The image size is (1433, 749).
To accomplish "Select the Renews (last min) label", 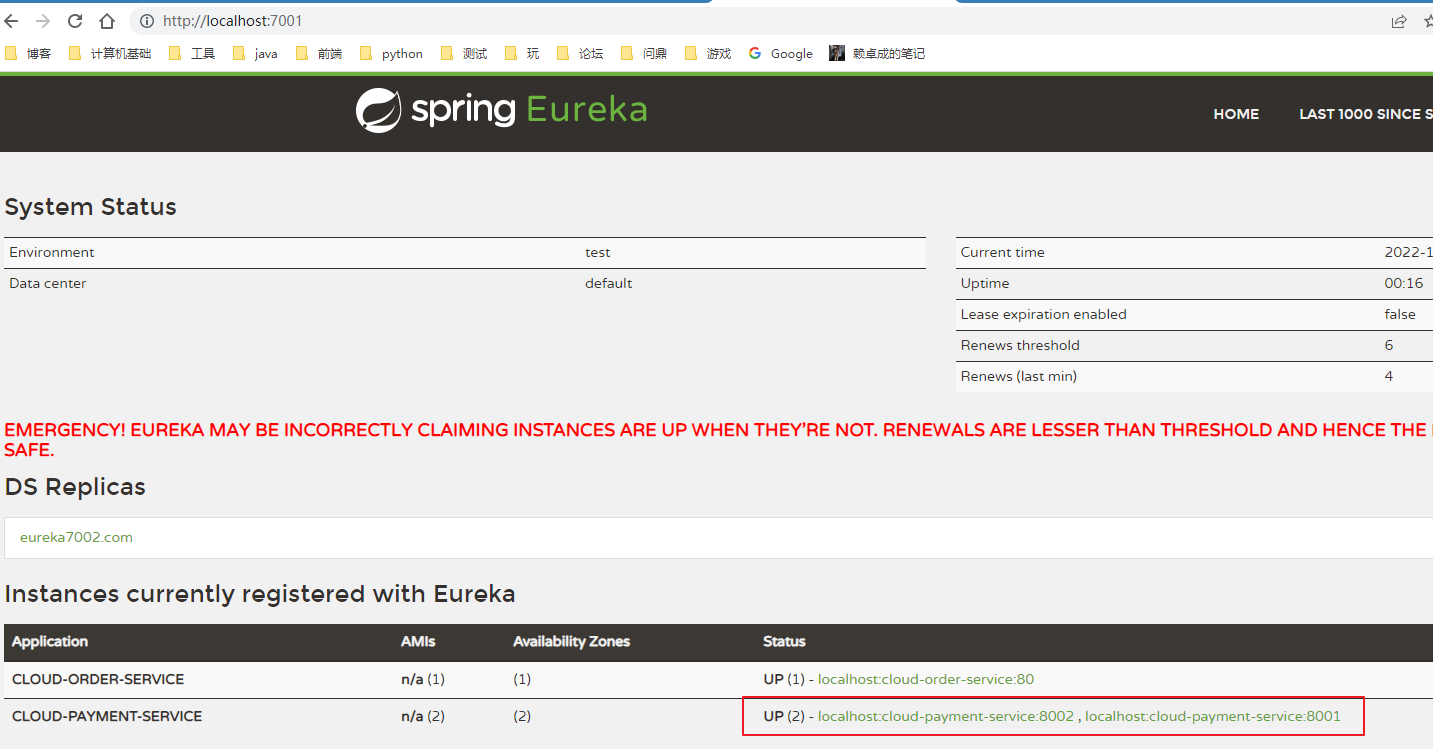I will point(1018,376).
